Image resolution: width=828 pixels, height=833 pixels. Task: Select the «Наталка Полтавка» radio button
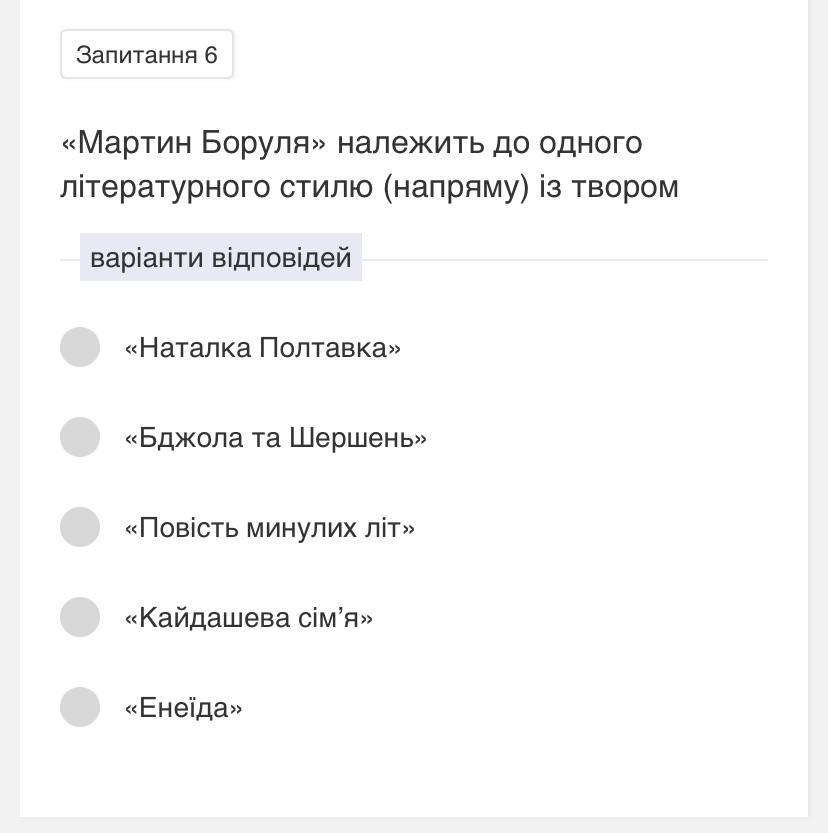[80, 347]
